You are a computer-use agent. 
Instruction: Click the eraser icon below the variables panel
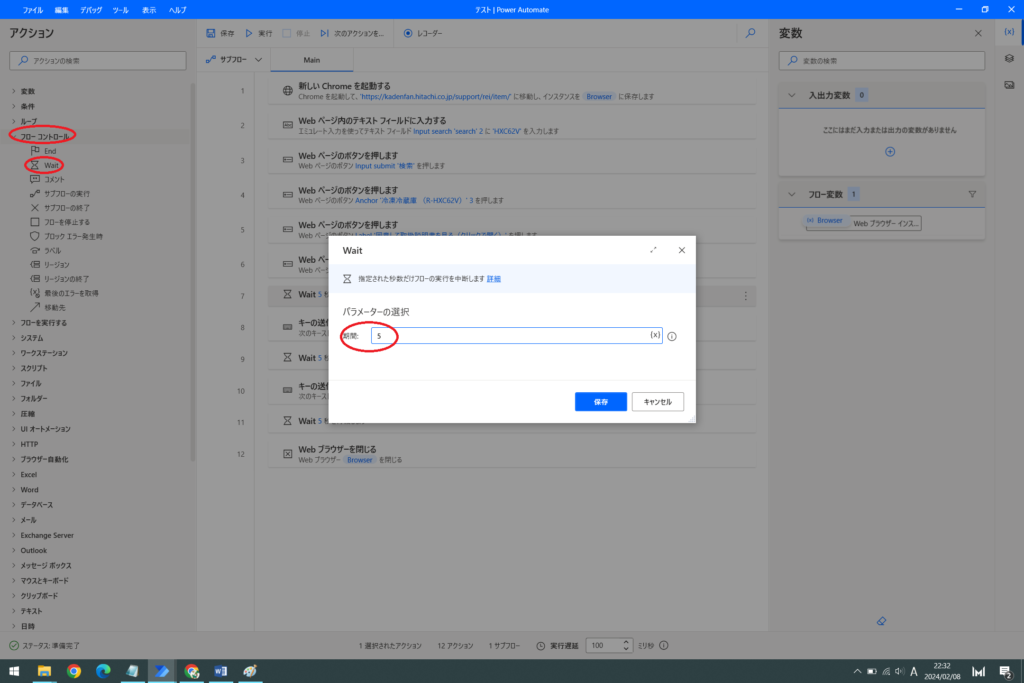[881, 620]
